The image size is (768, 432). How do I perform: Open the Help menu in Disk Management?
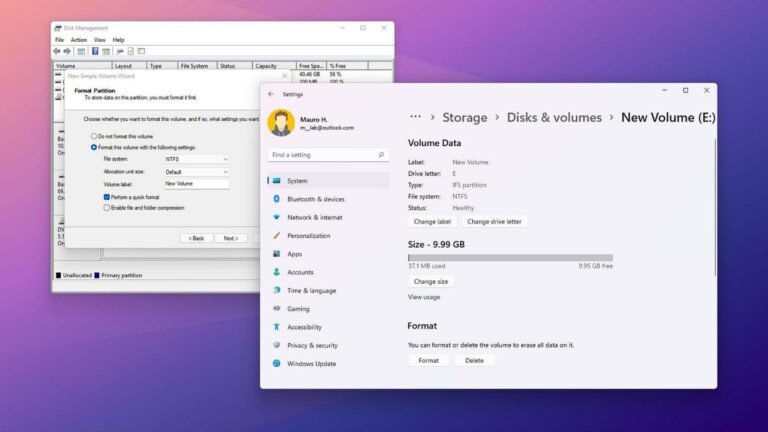pos(118,40)
